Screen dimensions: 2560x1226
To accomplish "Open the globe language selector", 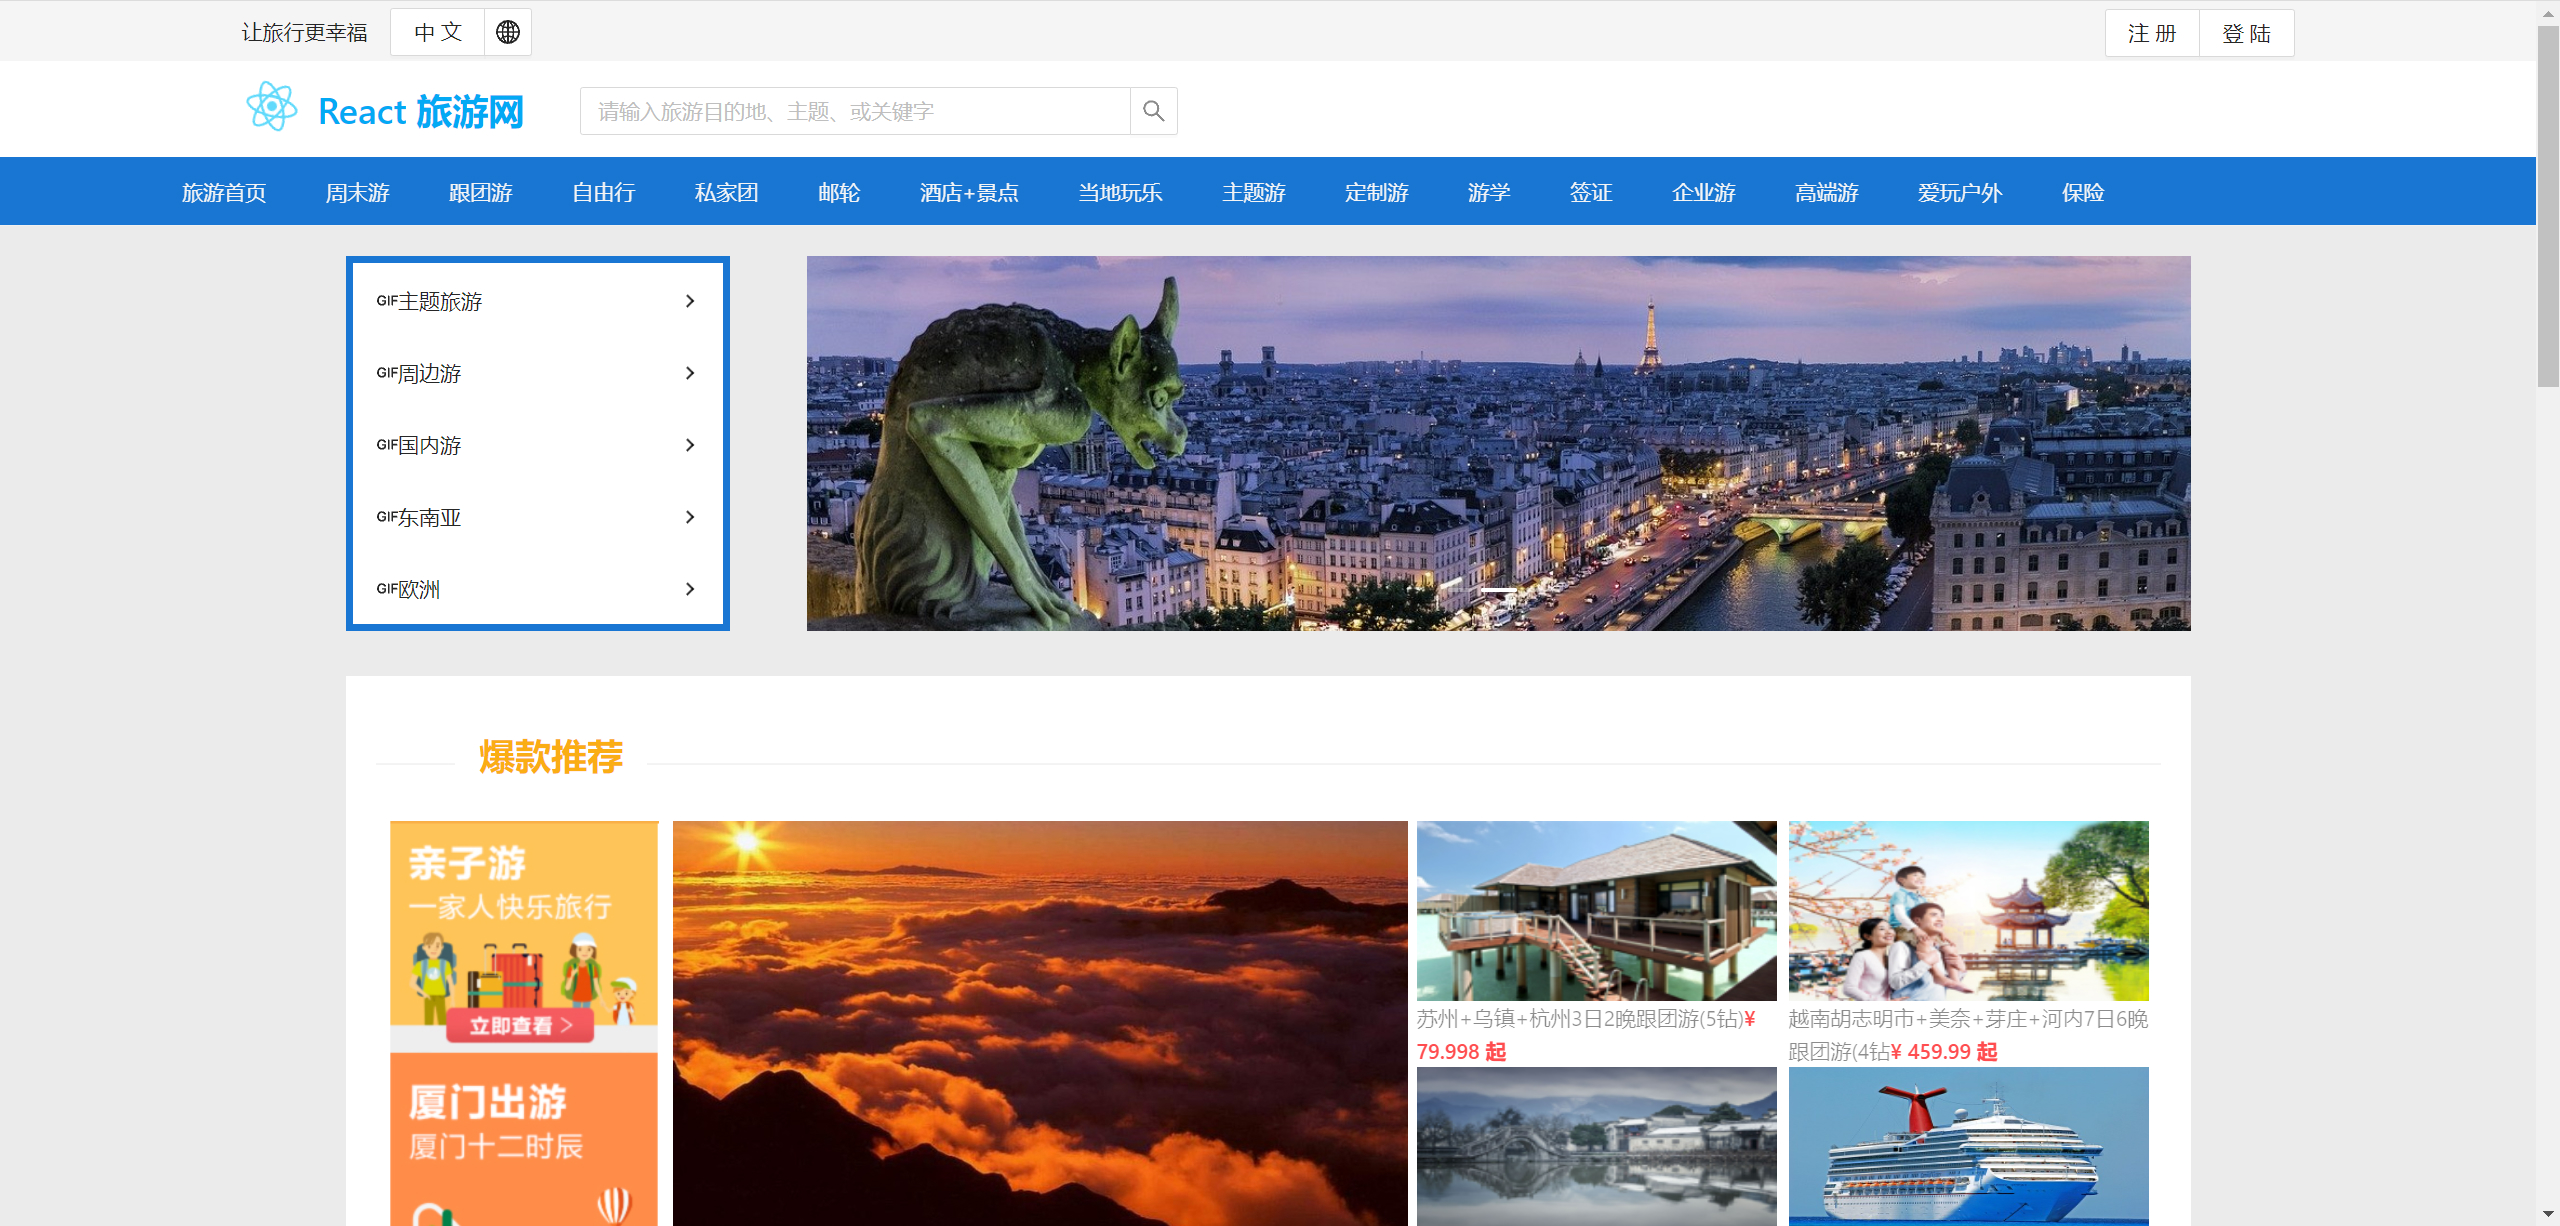I will tap(508, 32).
